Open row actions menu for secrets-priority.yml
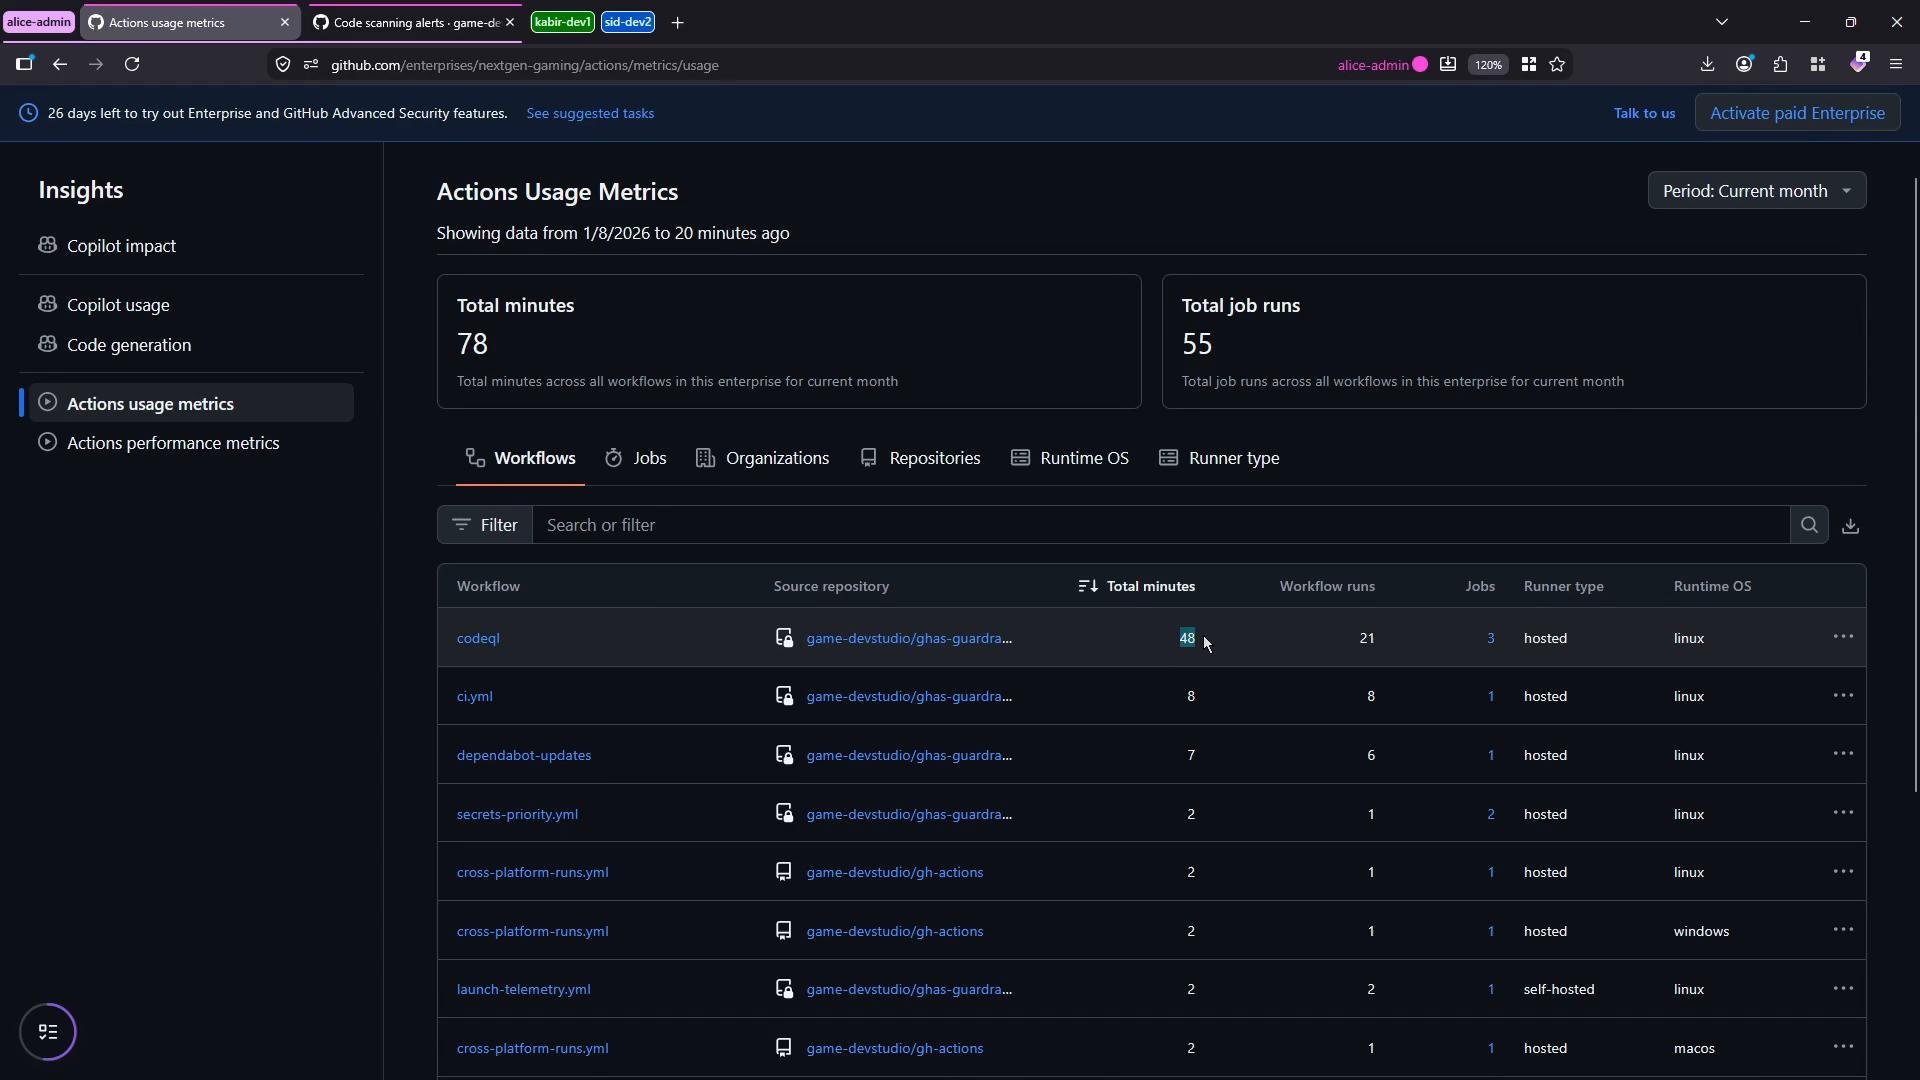The width and height of the screenshot is (1920, 1080). click(1844, 813)
